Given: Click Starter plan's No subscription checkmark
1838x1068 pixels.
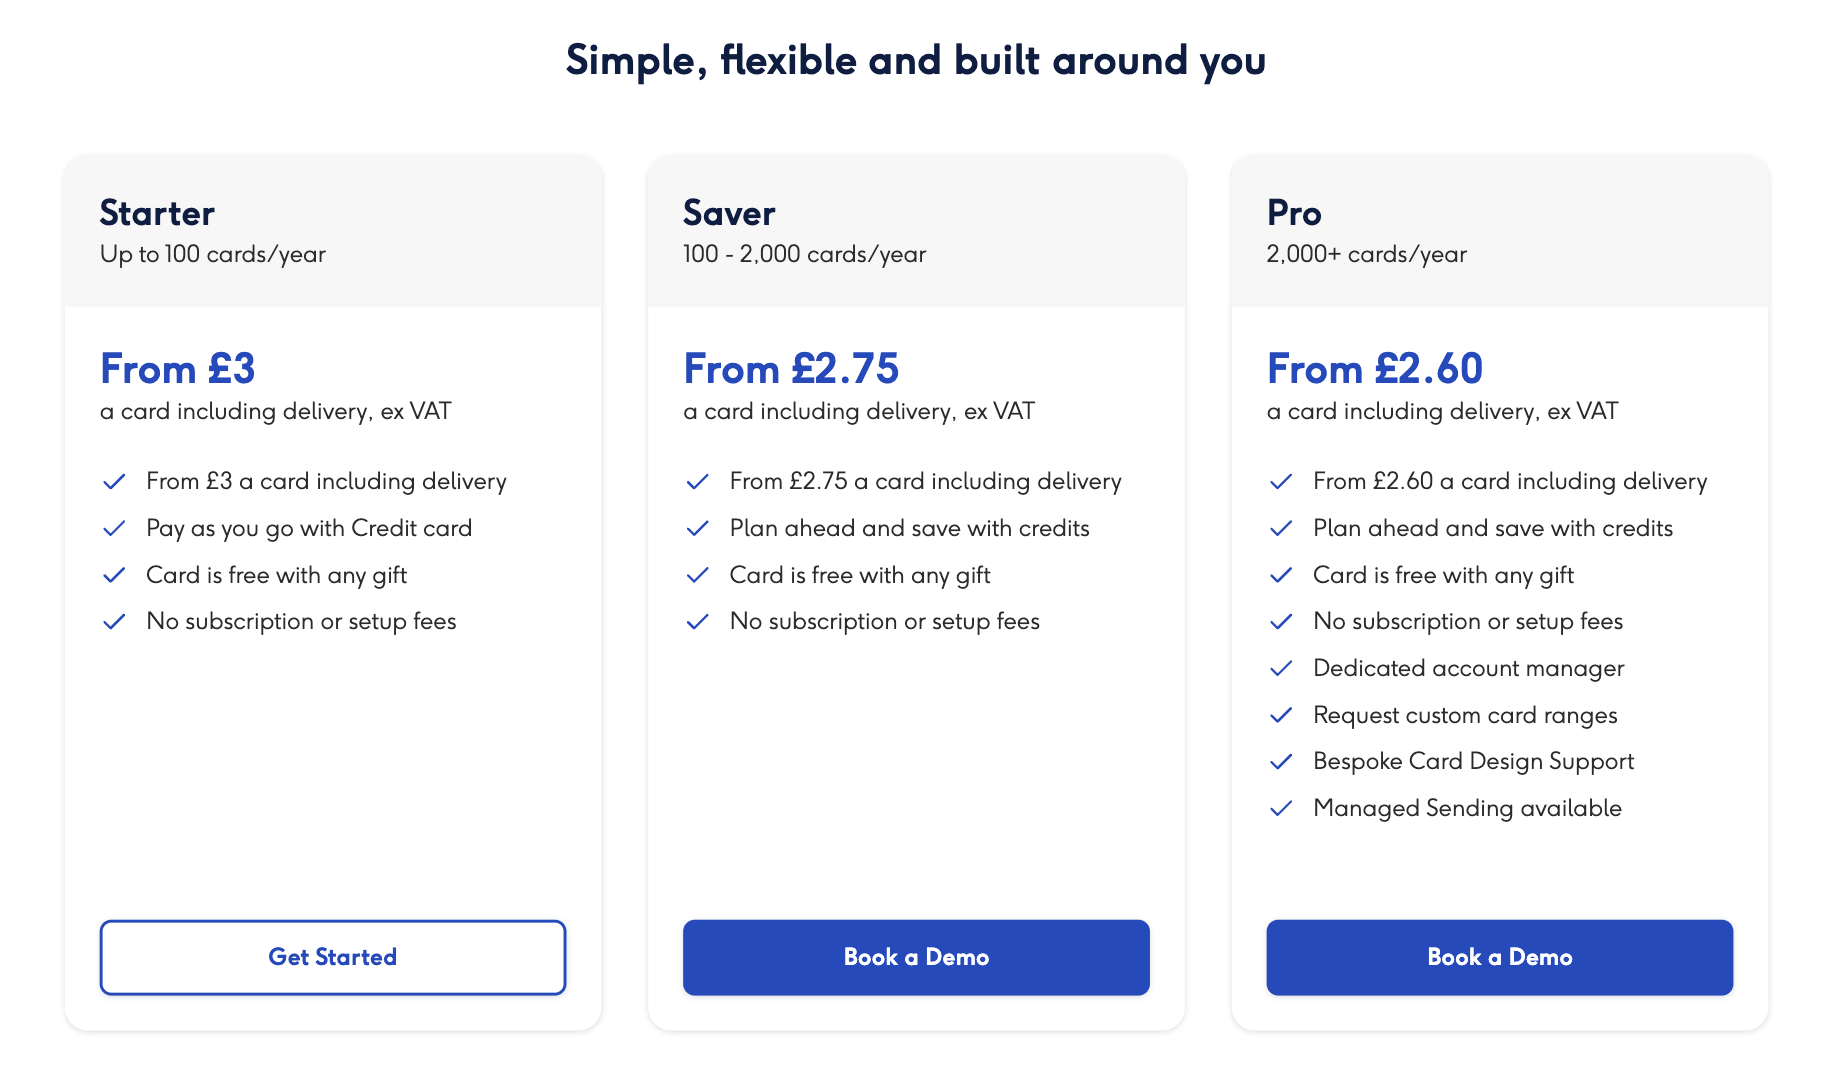Looking at the screenshot, I should click(x=114, y=622).
